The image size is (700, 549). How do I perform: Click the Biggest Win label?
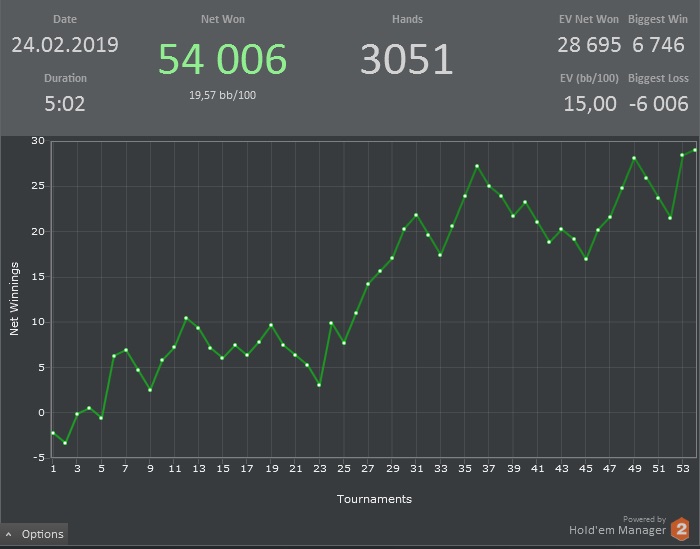pos(658,19)
